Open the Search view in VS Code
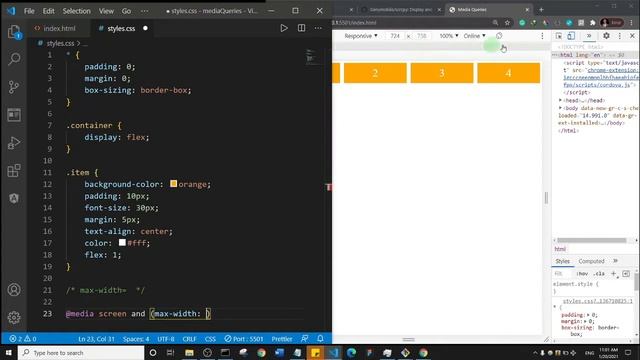 [14, 59]
